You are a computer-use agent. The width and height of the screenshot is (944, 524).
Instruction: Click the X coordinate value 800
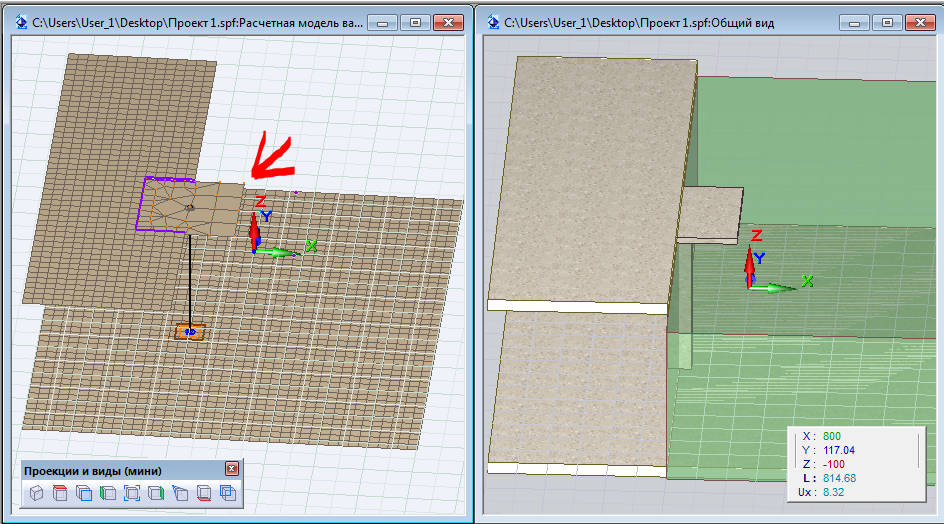click(832, 436)
